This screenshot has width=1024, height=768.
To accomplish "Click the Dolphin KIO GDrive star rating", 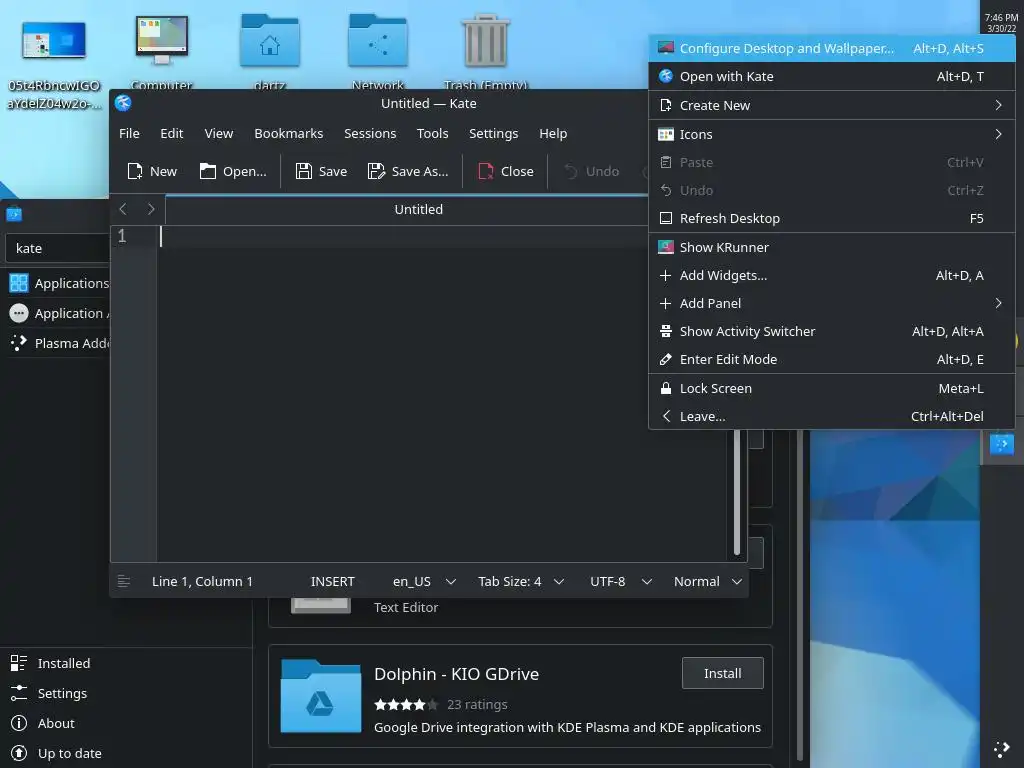I will pyautogui.click(x=406, y=705).
